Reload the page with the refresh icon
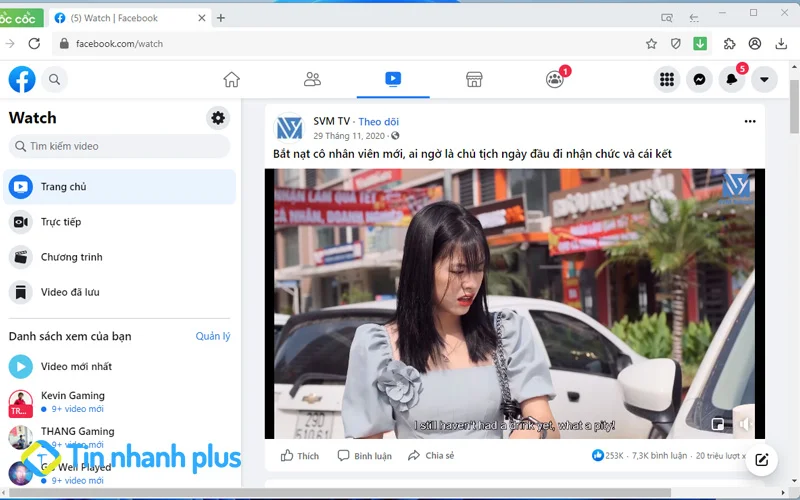This screenshot has width=800, height=500. click(34, 43)
